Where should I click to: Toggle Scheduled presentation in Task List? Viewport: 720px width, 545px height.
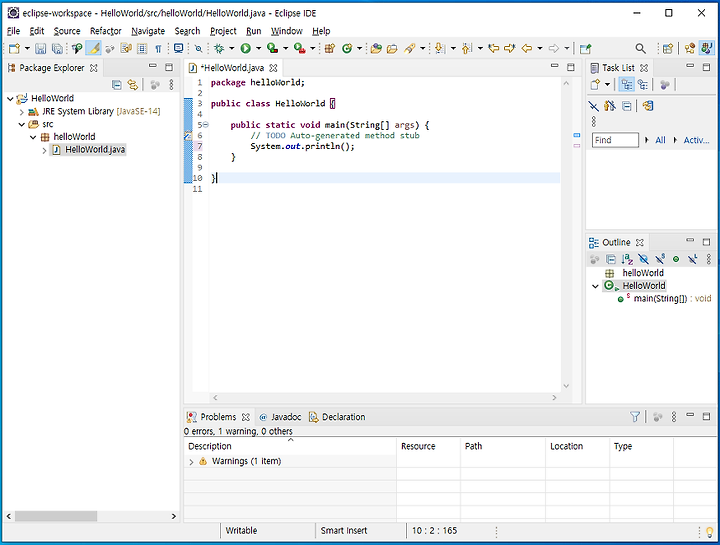(x=643, y=84)
